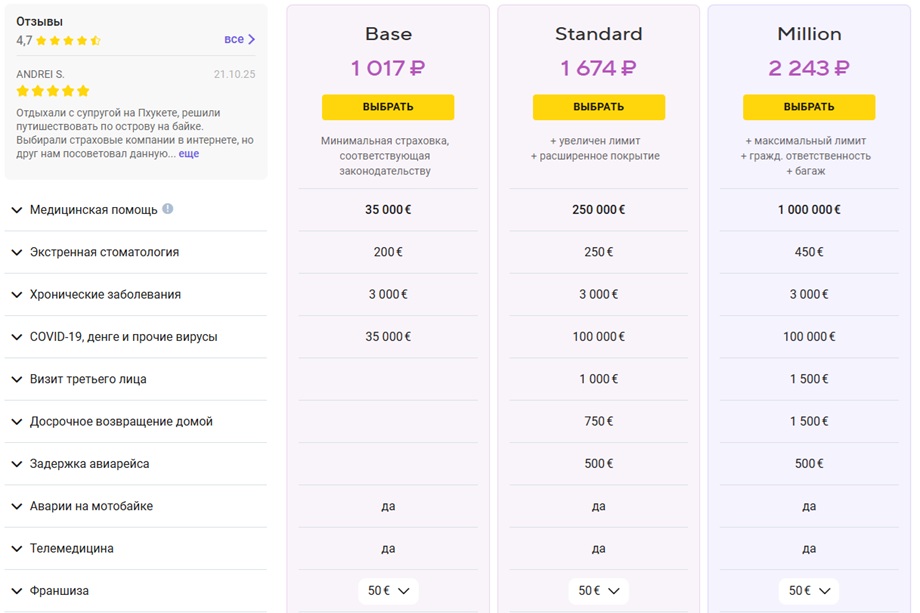Expand the Экстренная стоматология row
The image size is (920, 613).
click(136, 252)
